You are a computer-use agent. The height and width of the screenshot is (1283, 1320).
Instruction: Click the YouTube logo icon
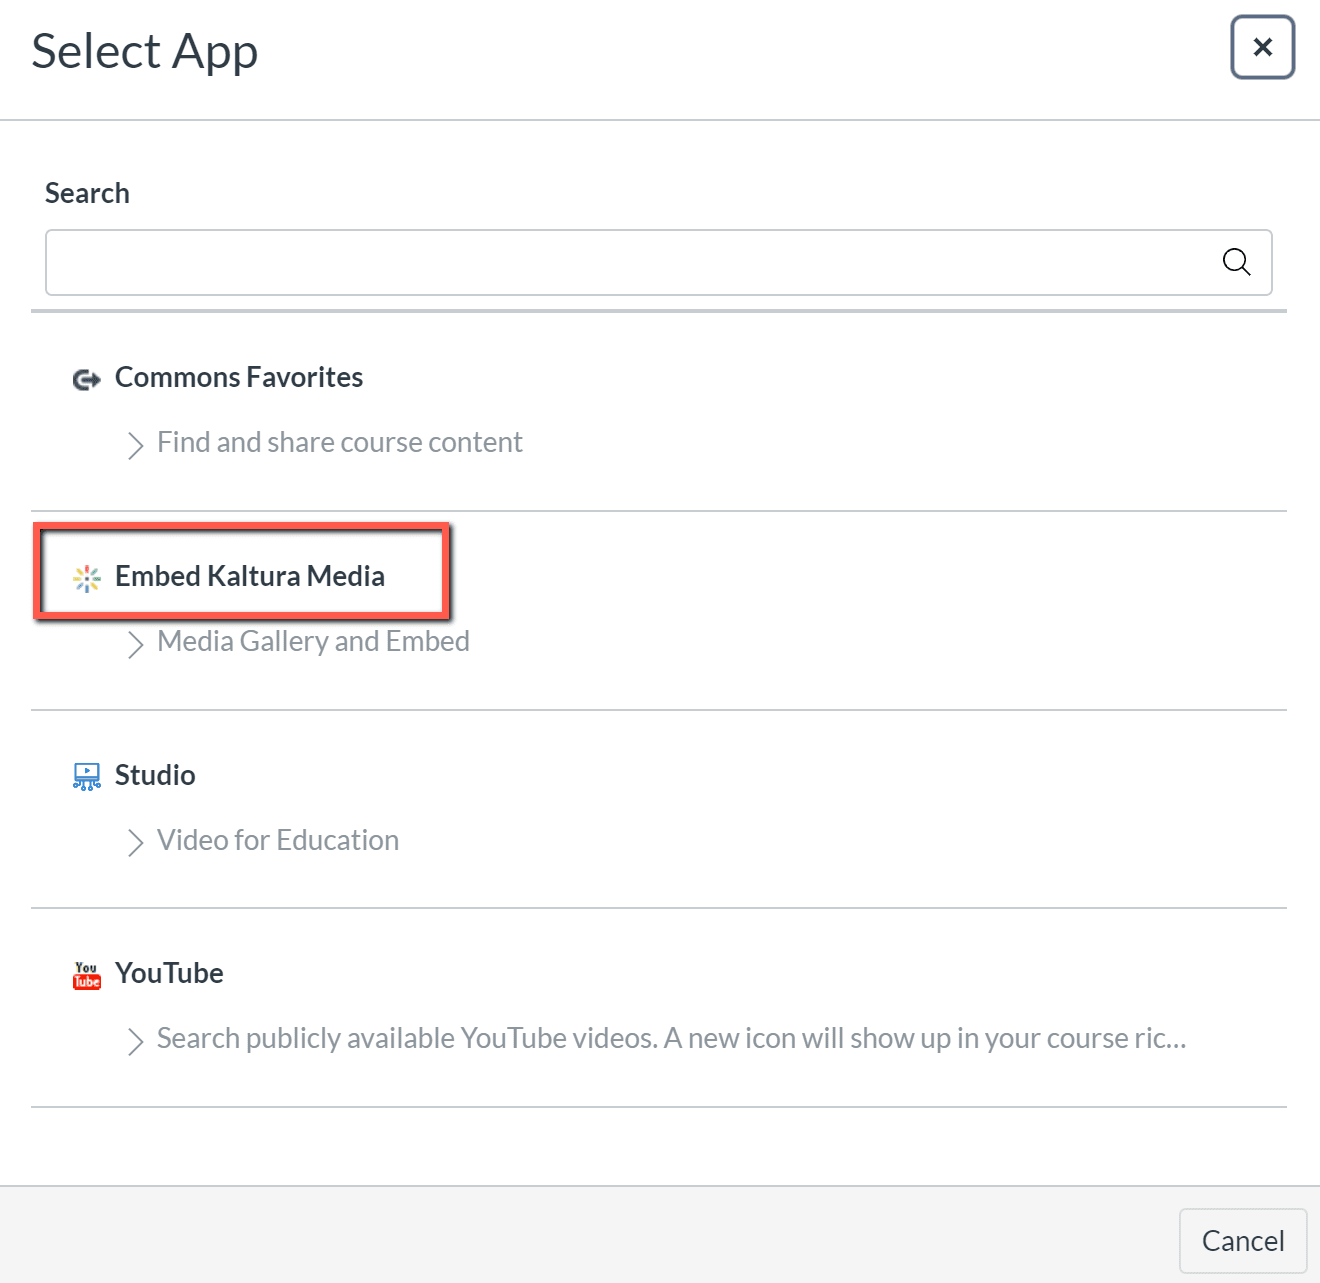point(87,975)
